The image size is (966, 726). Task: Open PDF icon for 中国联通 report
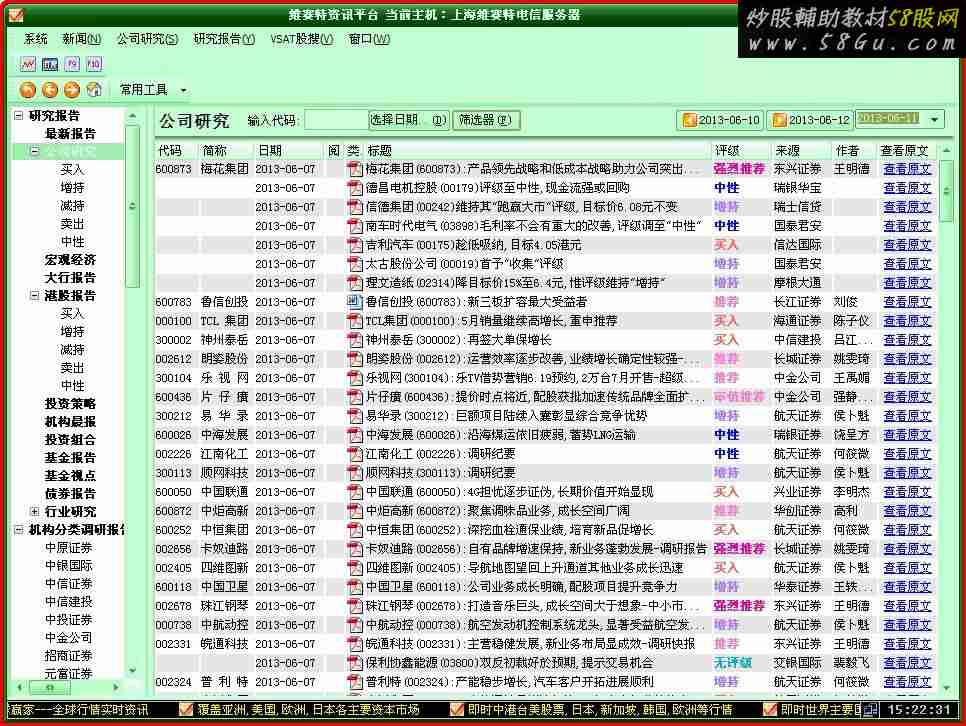[355, 492]
